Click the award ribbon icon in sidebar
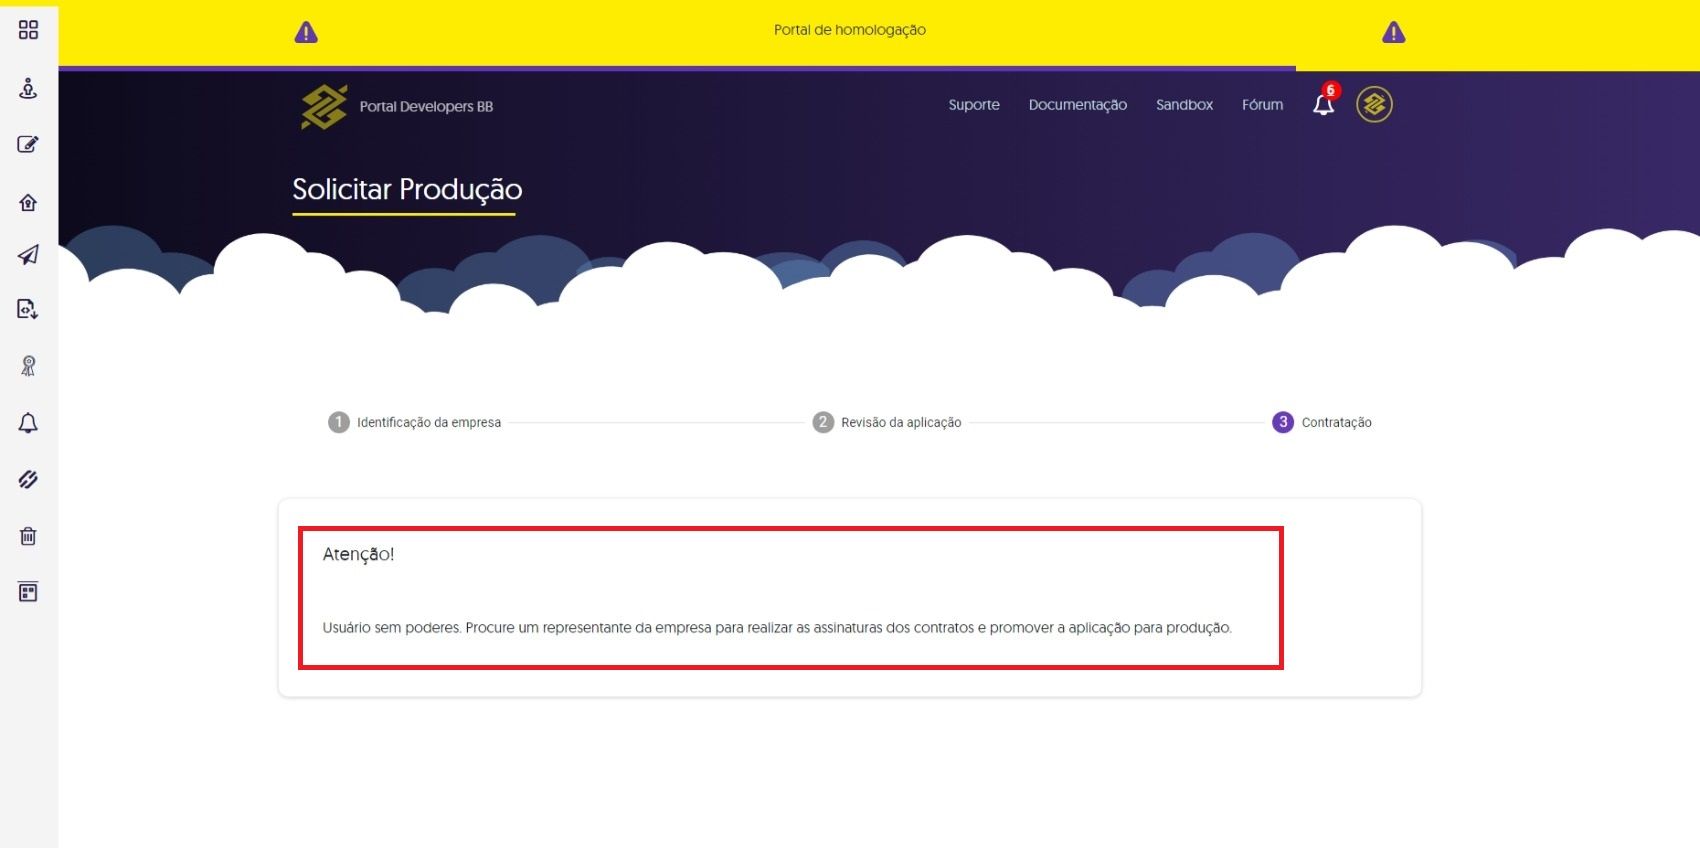This screenshot has height=848, width=1700. click(28, 366)
